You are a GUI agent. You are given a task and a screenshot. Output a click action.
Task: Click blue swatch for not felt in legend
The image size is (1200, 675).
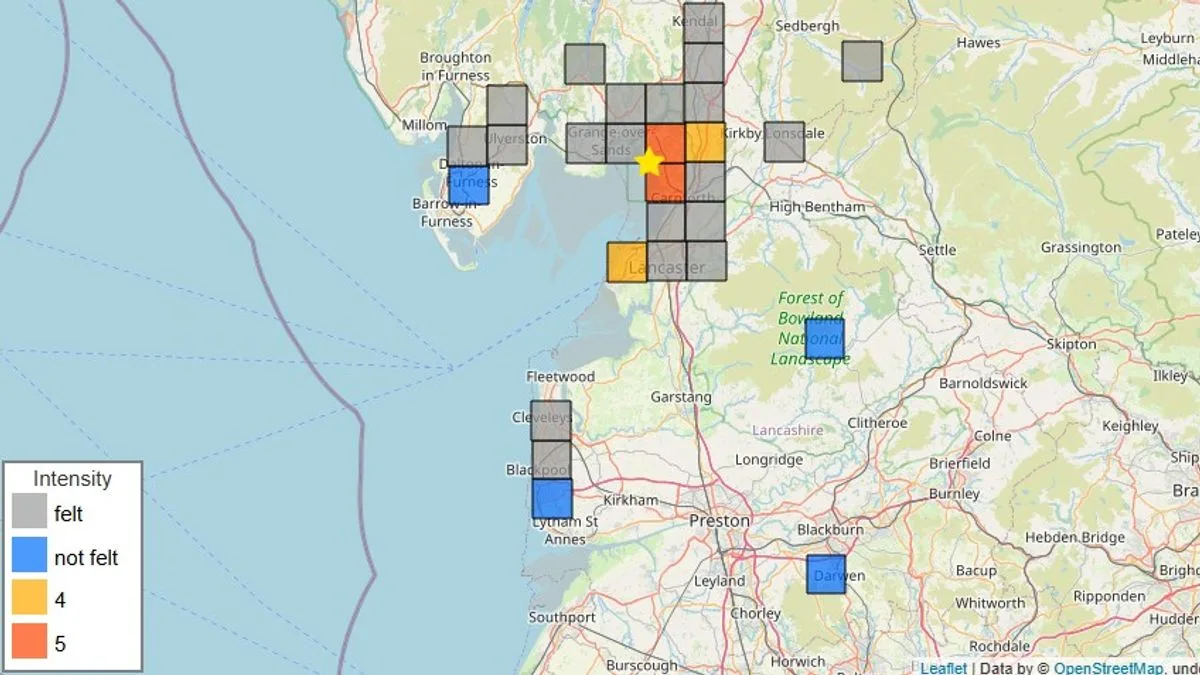click(x=30, y=555)
